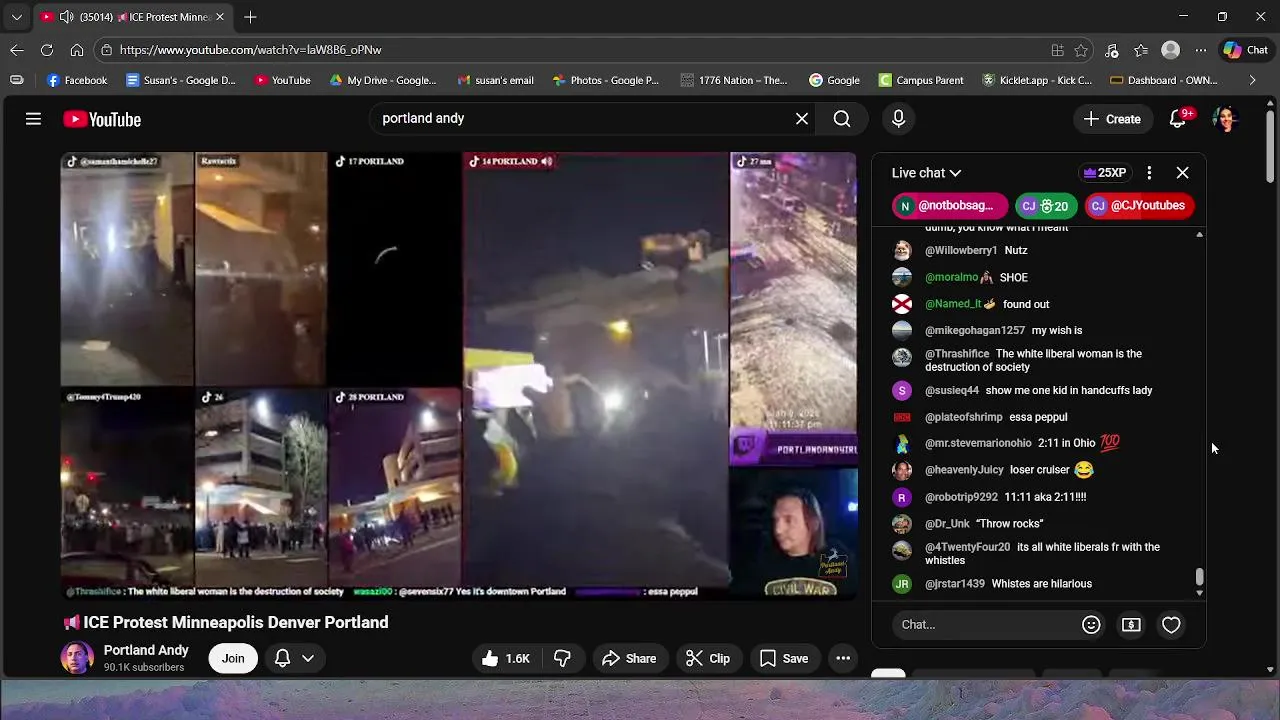Open Campus Parent bookmark
The height and width of the screenshot is (720, 1280).
(x=921, y=80)
